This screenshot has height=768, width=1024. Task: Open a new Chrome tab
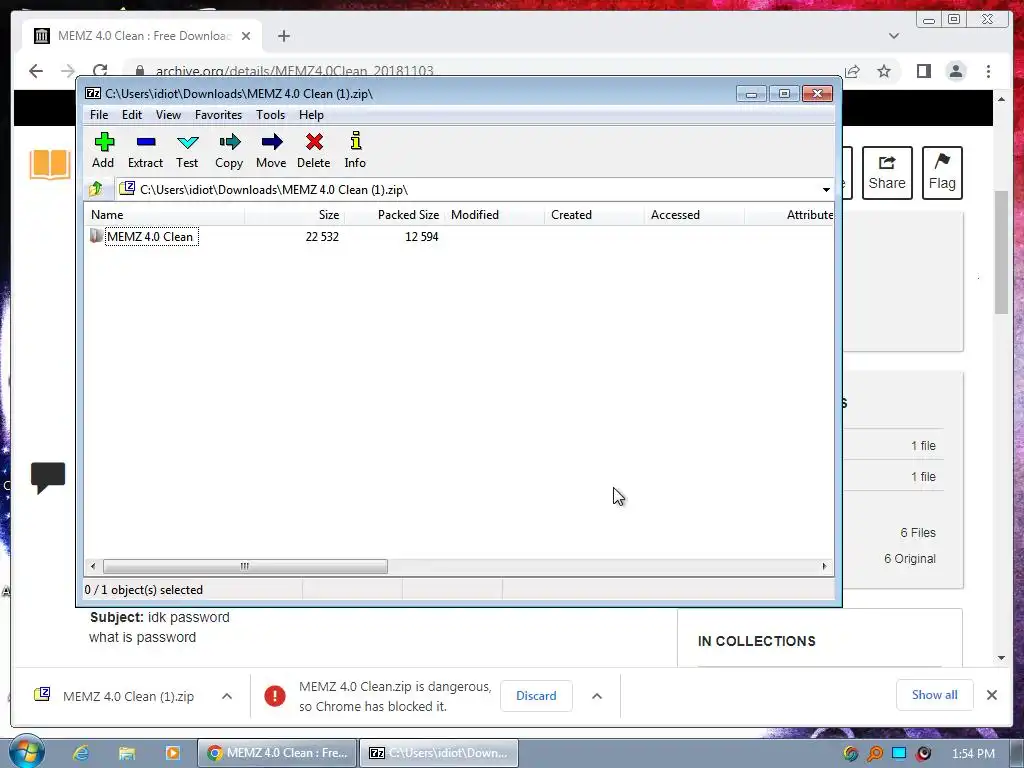tap(283, 36)
